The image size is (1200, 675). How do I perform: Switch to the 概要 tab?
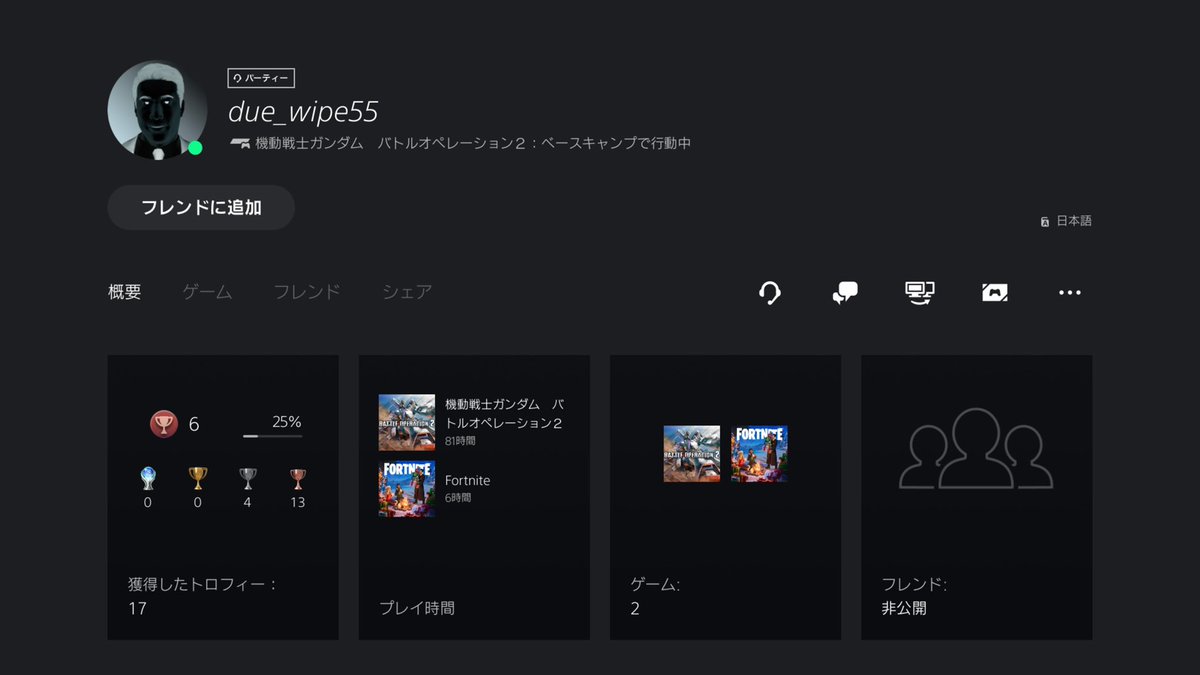coord(125,292)
